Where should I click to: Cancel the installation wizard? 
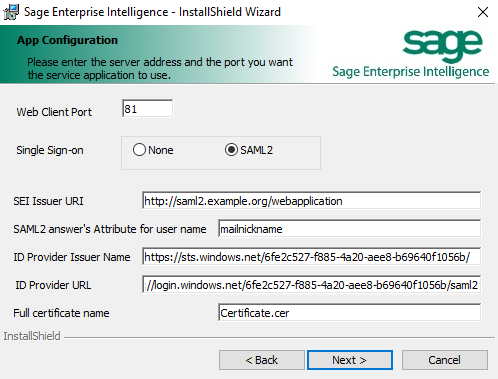point(445,360)
